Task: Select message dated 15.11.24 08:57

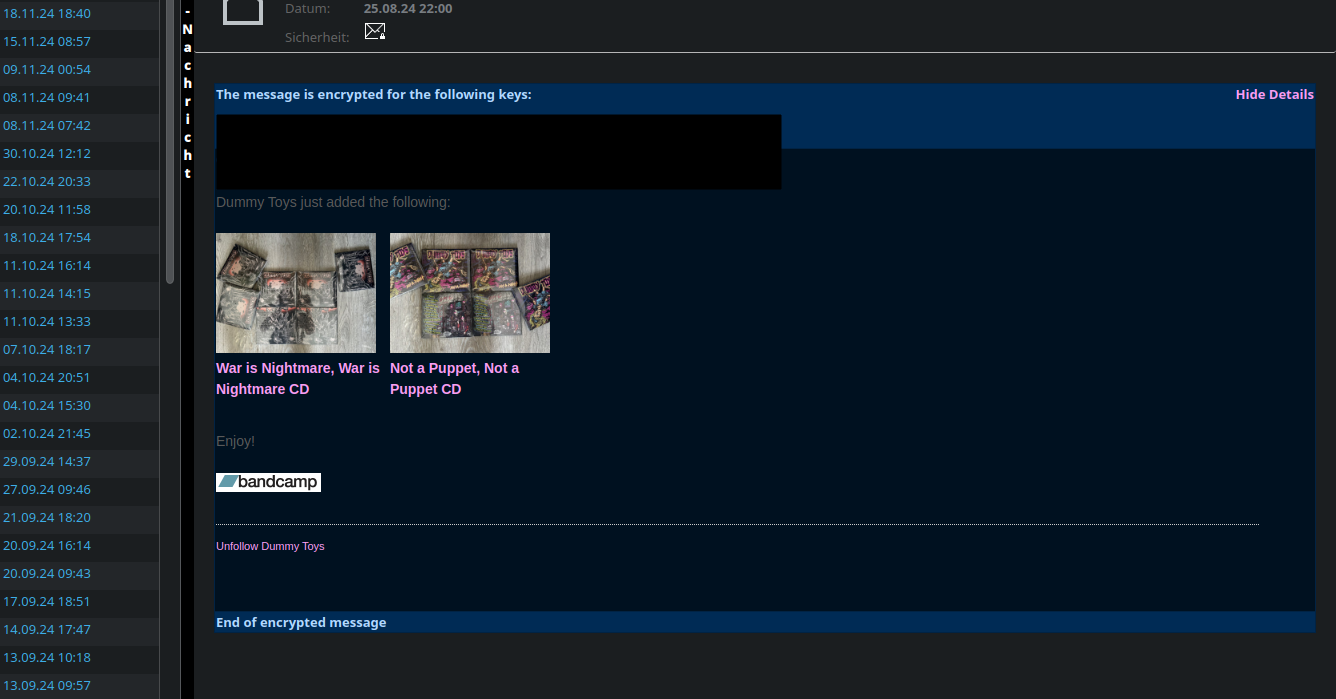Action: click(80, 42)
